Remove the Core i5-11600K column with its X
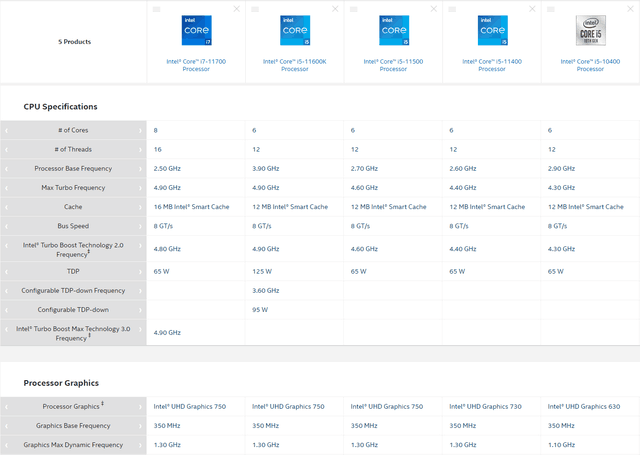The width and height of the screenshot is (640, 455). click(x=335, y=9)
